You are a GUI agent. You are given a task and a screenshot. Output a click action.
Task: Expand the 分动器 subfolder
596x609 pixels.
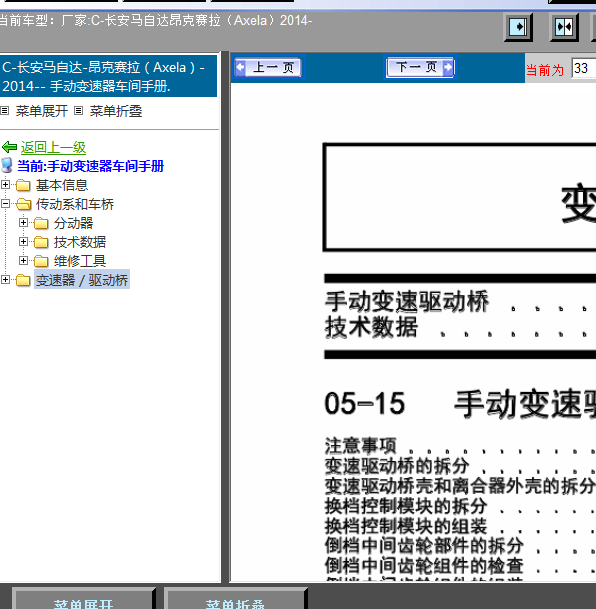23,222
